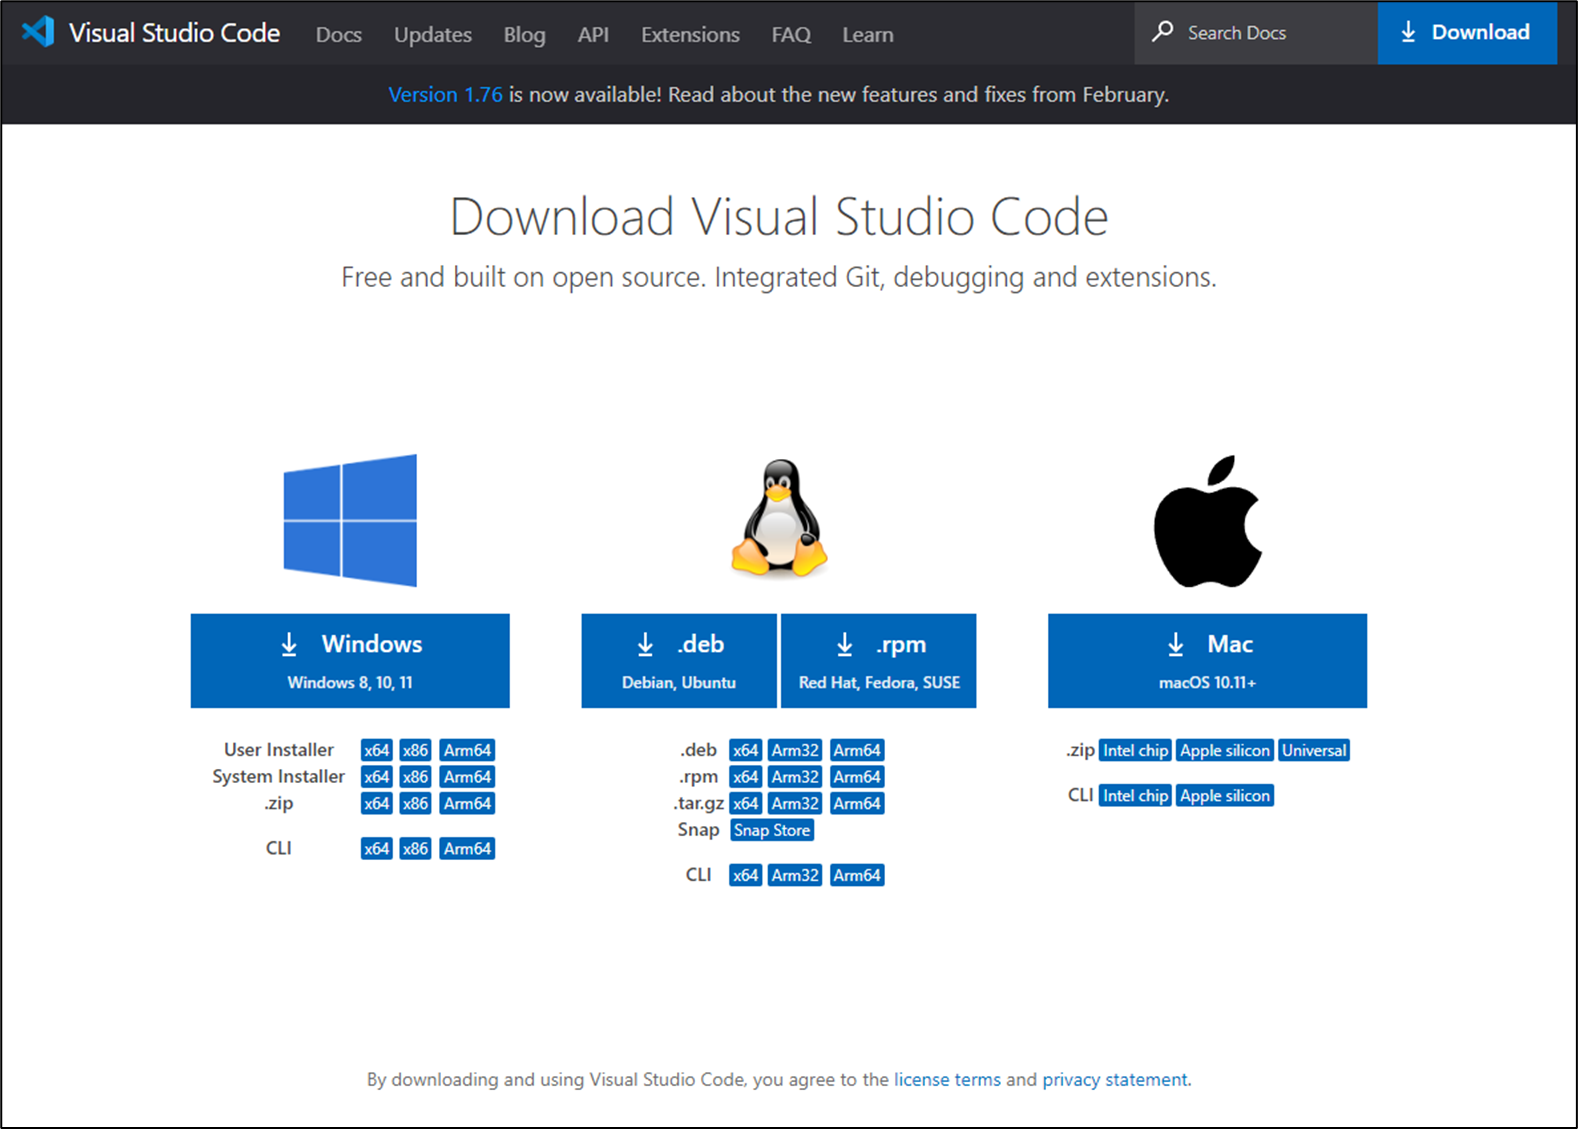Select User Installer Arm64
This screenshot has width=1578, height=1129.
[x=467, y=750]
